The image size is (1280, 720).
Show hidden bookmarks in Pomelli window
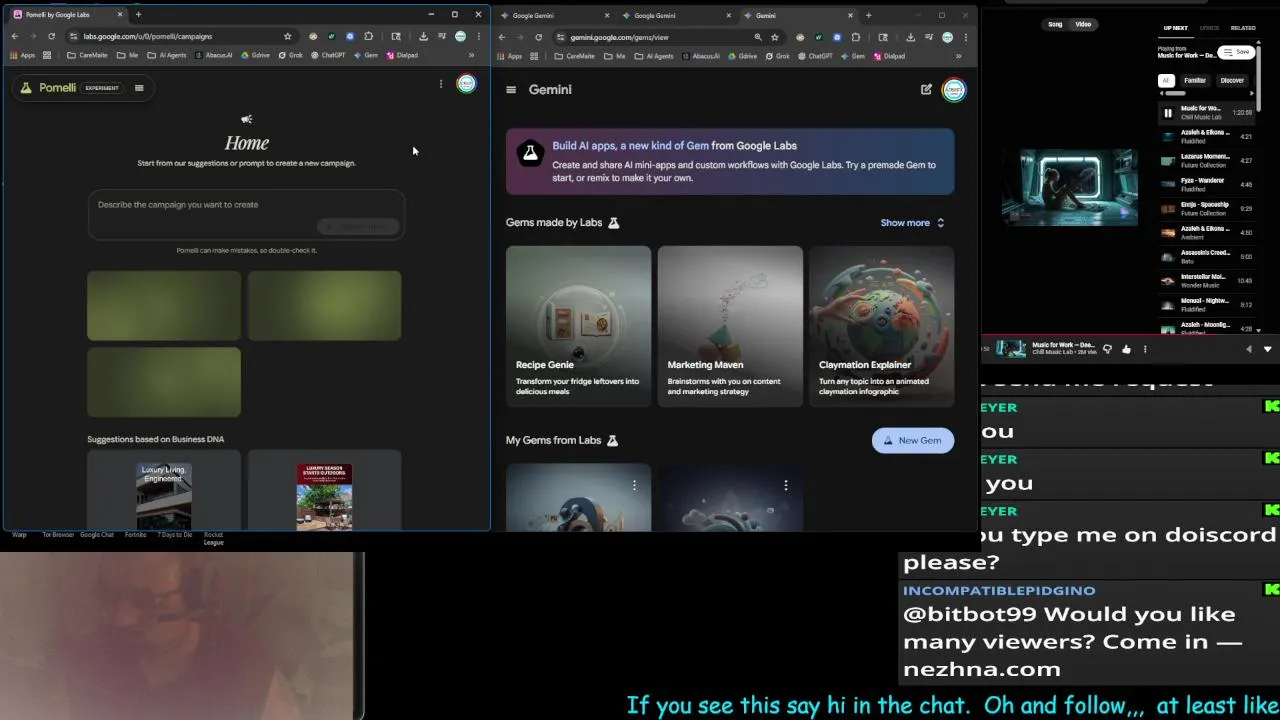pyautogui.click(x=471, y=55)
